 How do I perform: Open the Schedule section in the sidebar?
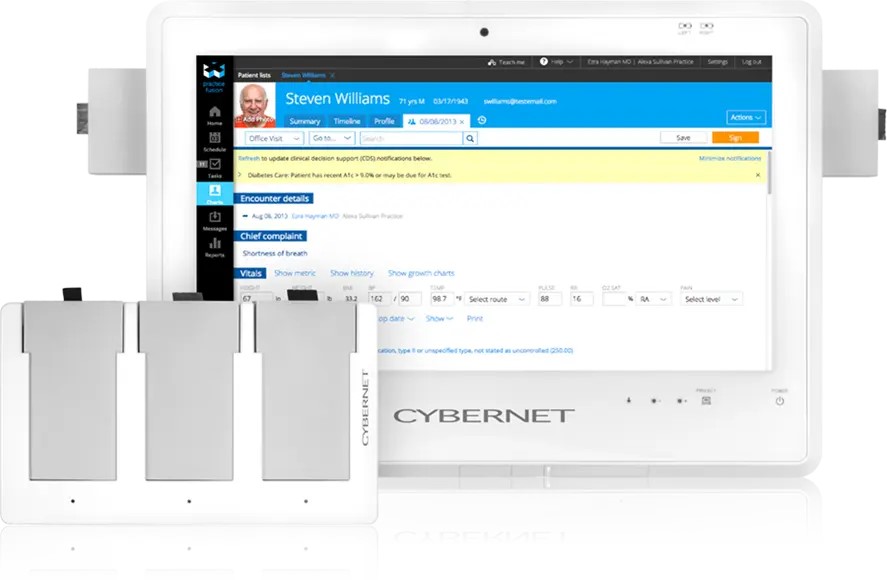pos(214,141)
